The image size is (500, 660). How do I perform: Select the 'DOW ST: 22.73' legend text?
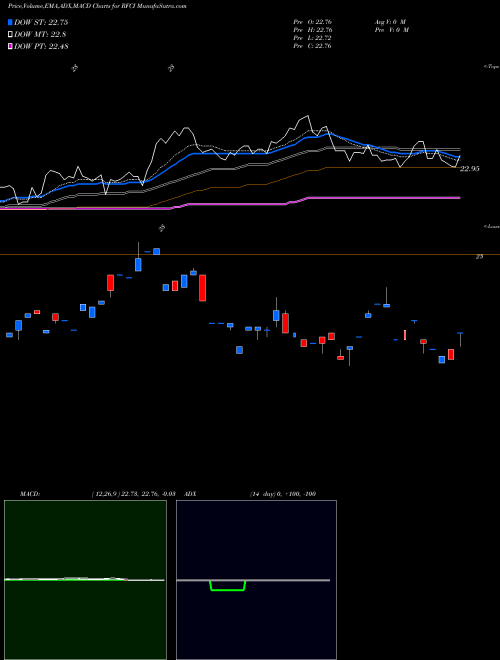[41, 22]
